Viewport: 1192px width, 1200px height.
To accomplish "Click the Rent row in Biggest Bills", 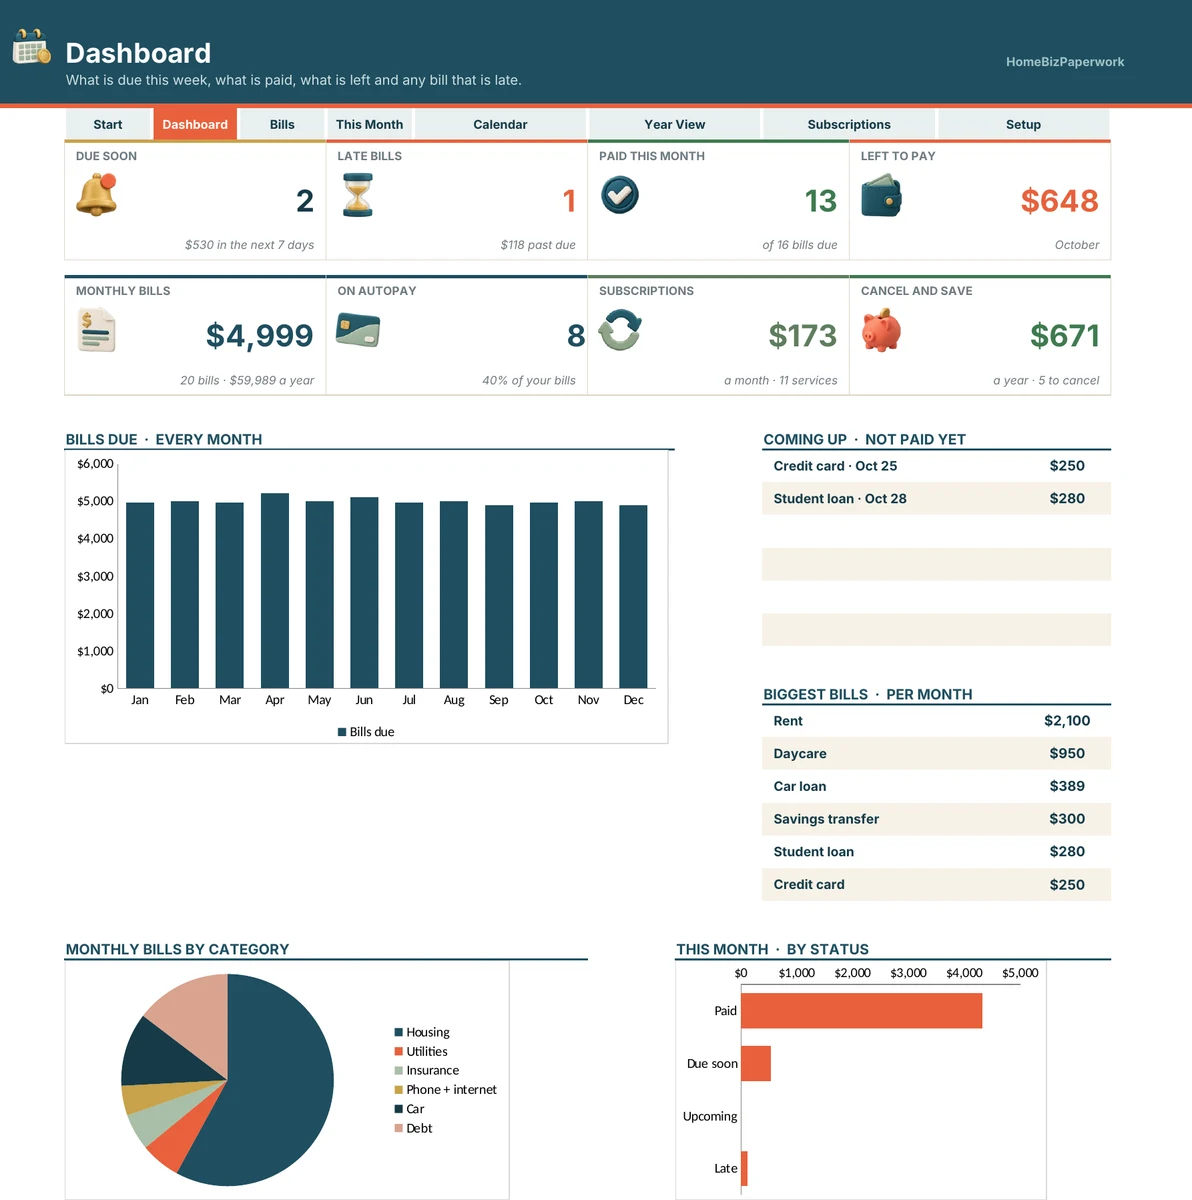I will 936,721.
